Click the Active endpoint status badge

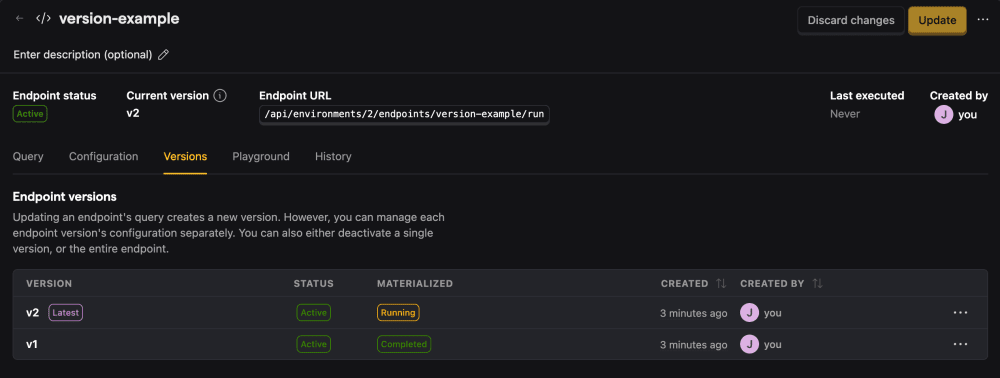pos(30,114)
